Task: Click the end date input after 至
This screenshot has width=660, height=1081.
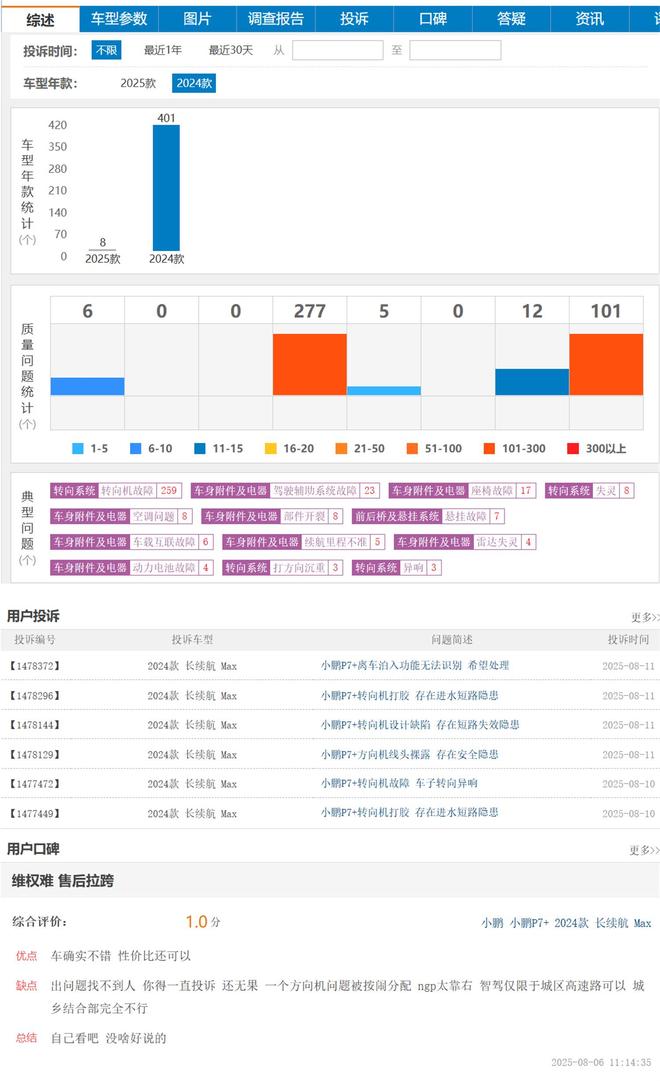Action: (x=455, y=50)
